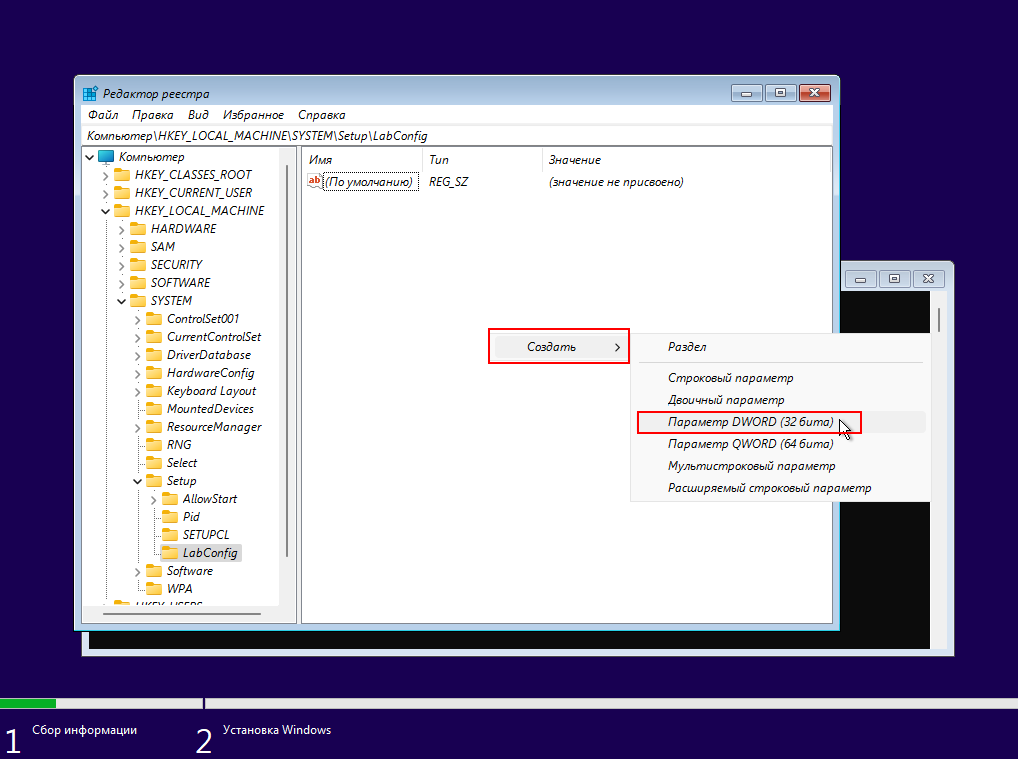Select the LabConfig folder icon
The height and width of the screenshot is (759, 1018).
(x=169, y=553)
